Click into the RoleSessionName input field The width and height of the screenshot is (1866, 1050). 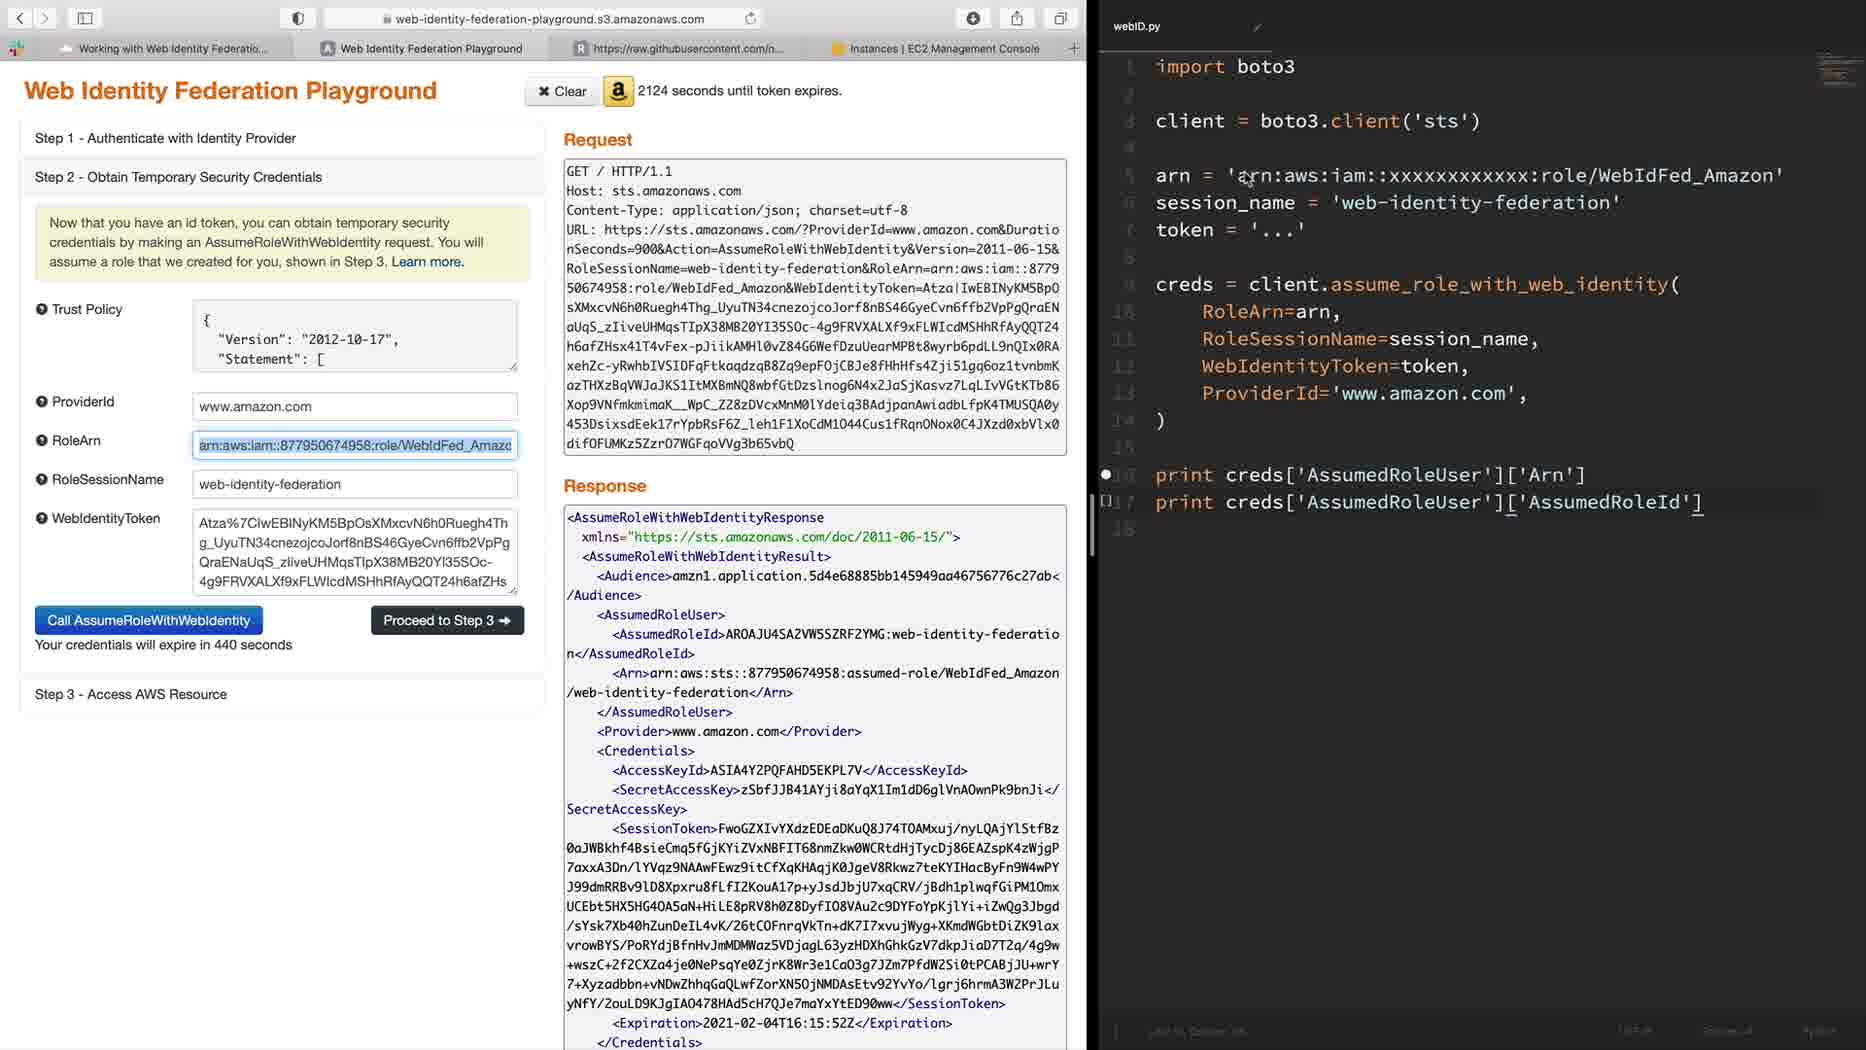(354, 484)
